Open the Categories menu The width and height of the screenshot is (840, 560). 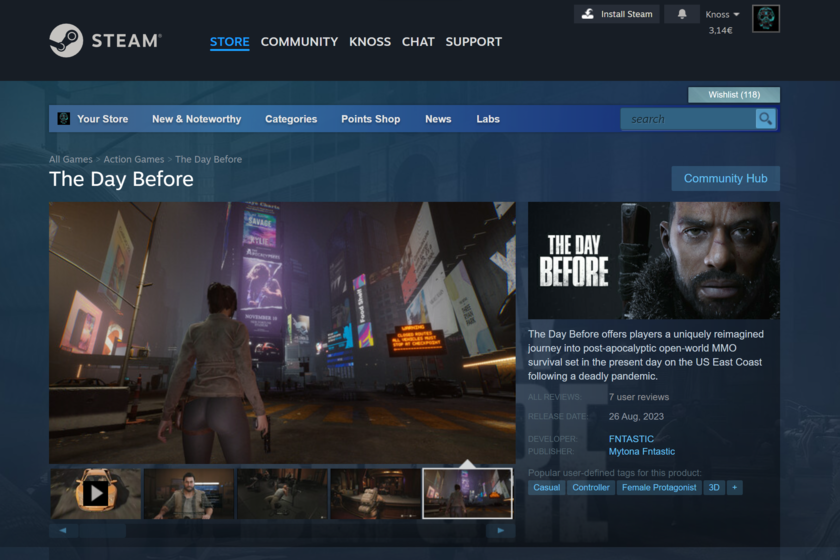pyautogui.click(x=291, y=119)
